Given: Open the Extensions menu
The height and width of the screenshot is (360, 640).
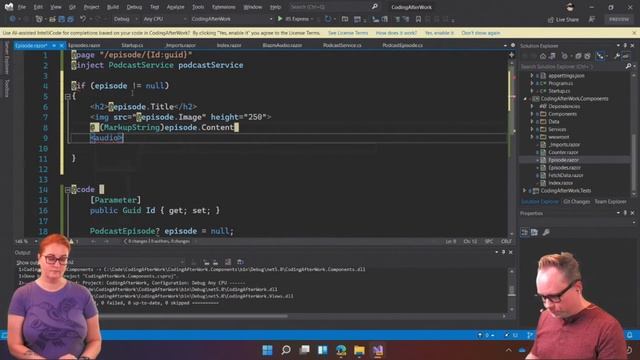Looking at the screenshot, I should 224,7.
